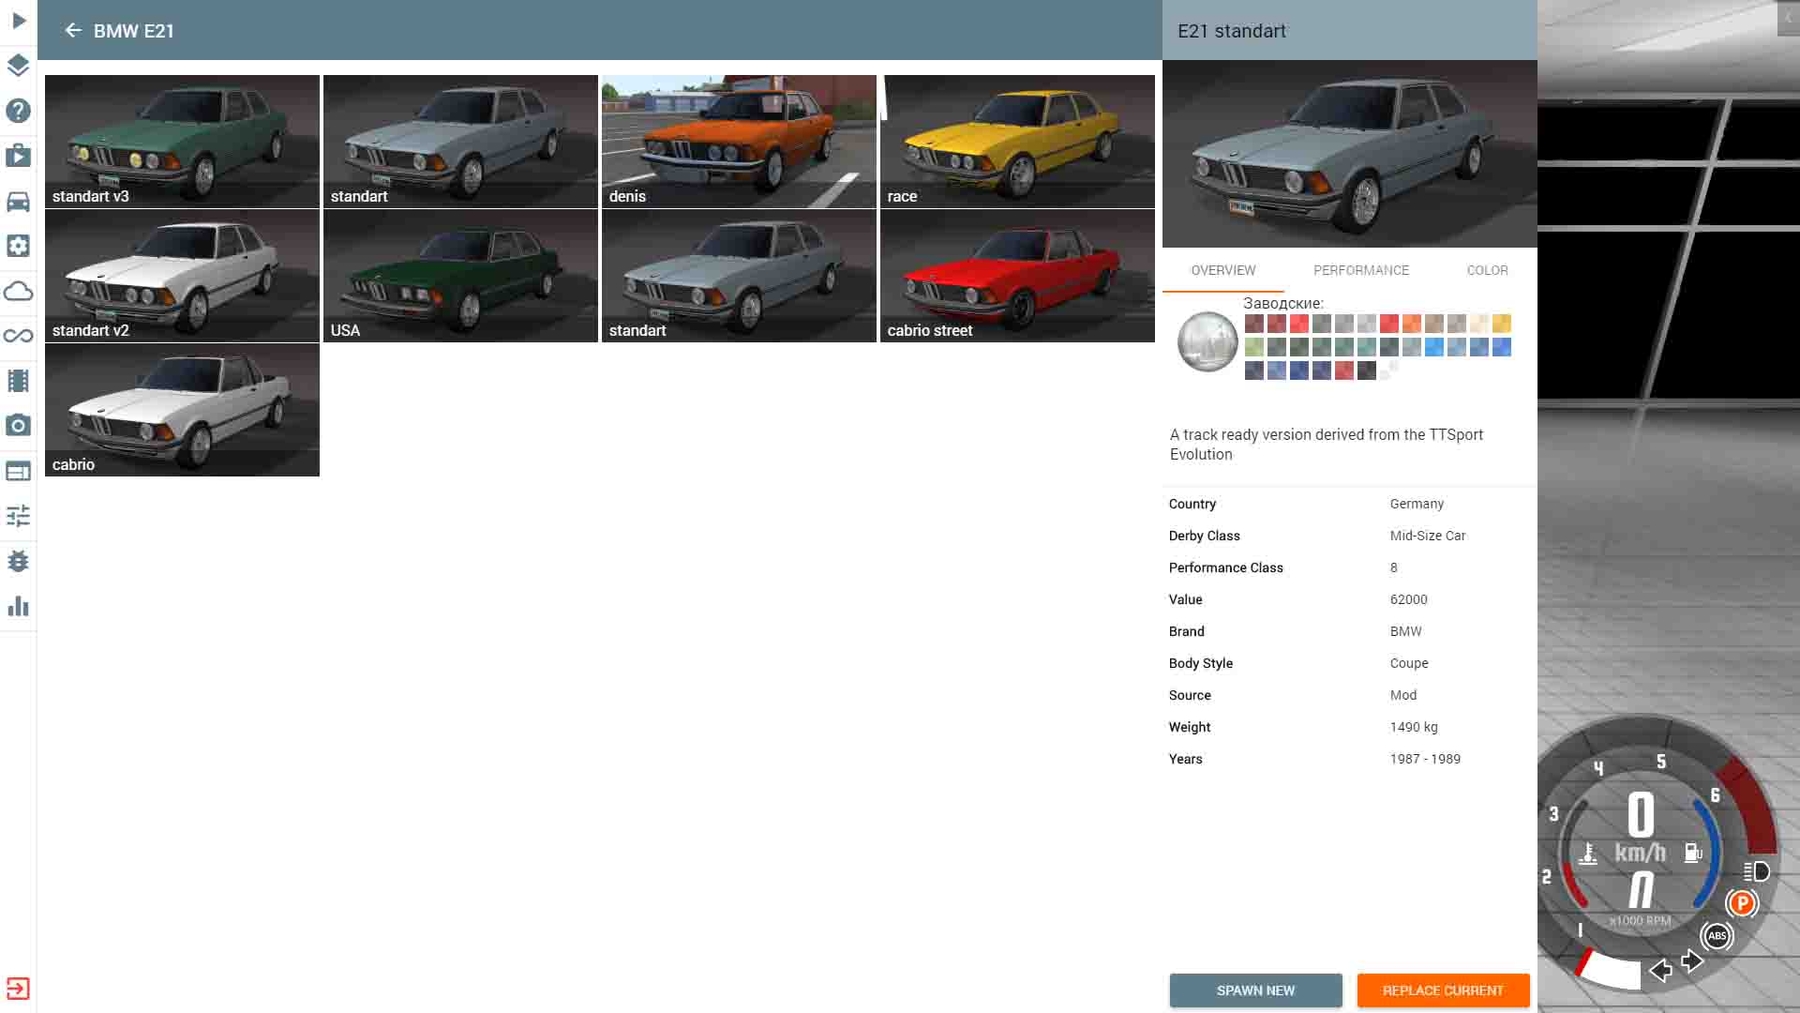The image size is (1800, 1013).
Task: Open the Environment cloud icon
Action: click(18, 291)
